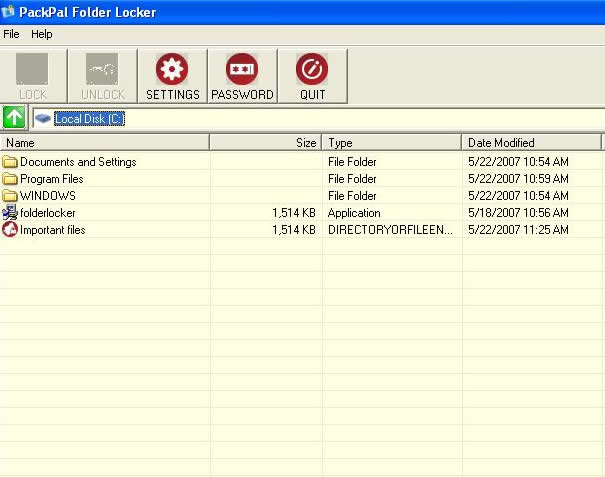Click the 1,514 KB size of Important files
The width and height of the screenshot is (605, 477).
pos(294,230)
